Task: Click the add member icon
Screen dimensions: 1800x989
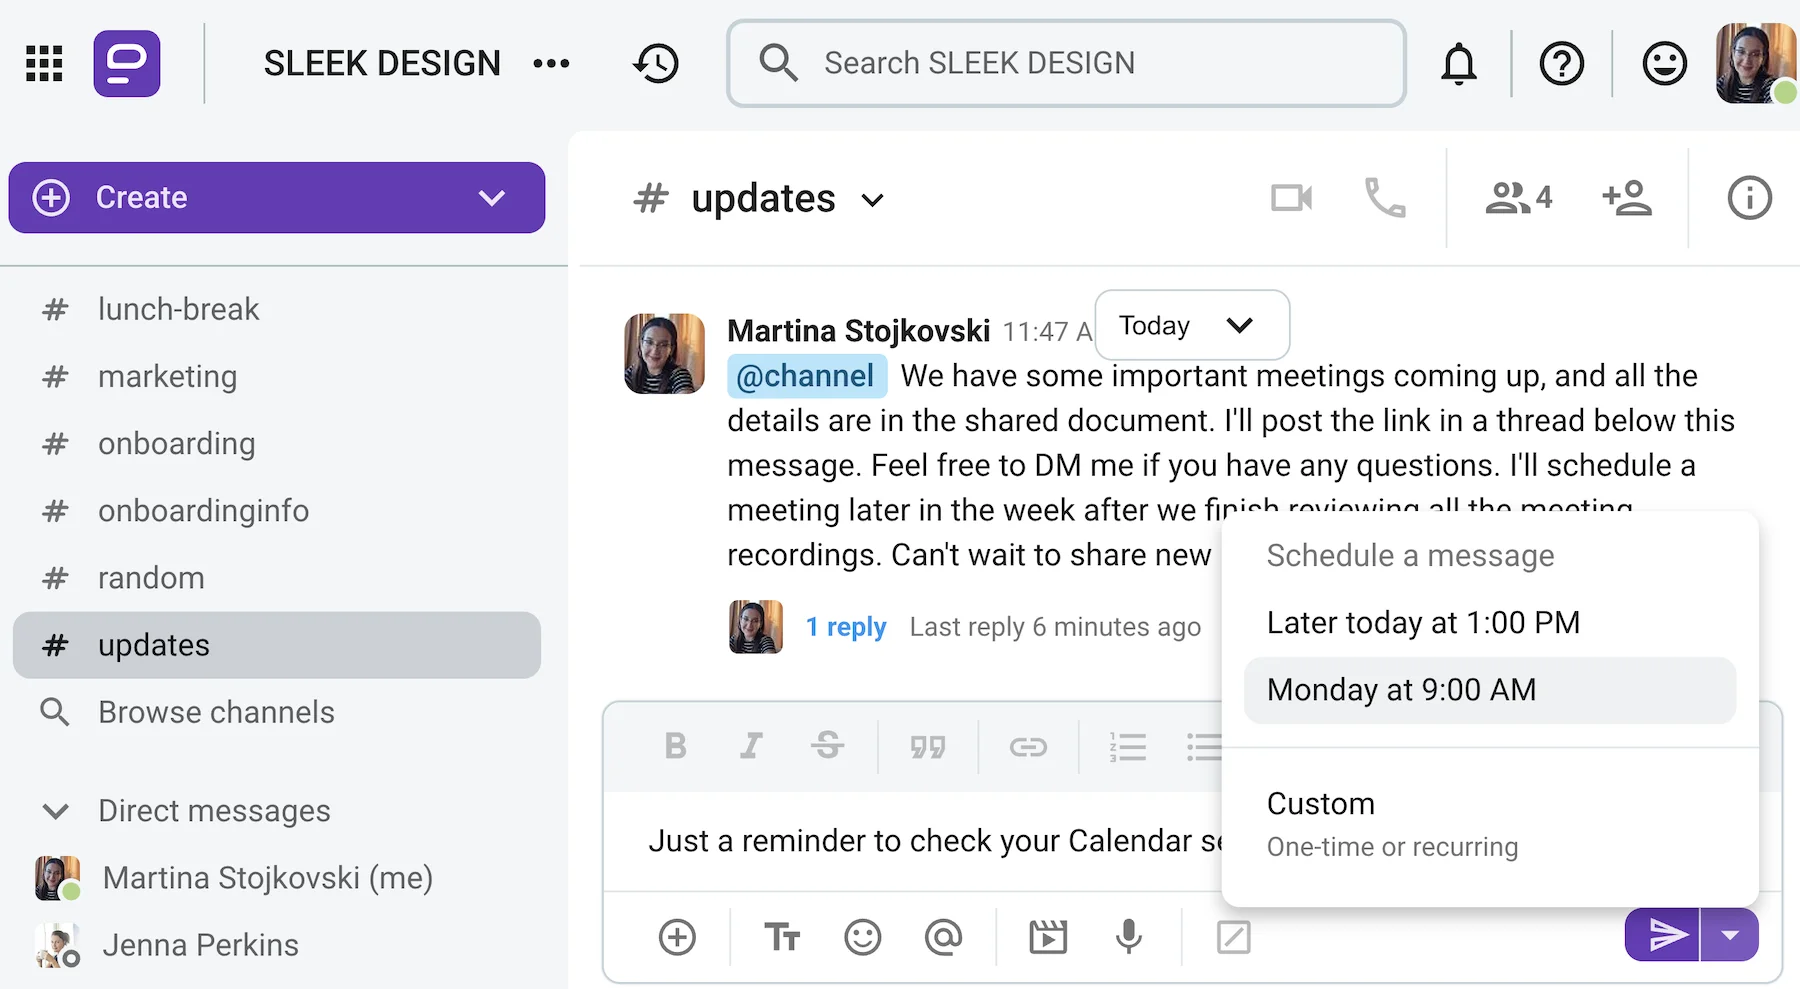Action: 1626,198
